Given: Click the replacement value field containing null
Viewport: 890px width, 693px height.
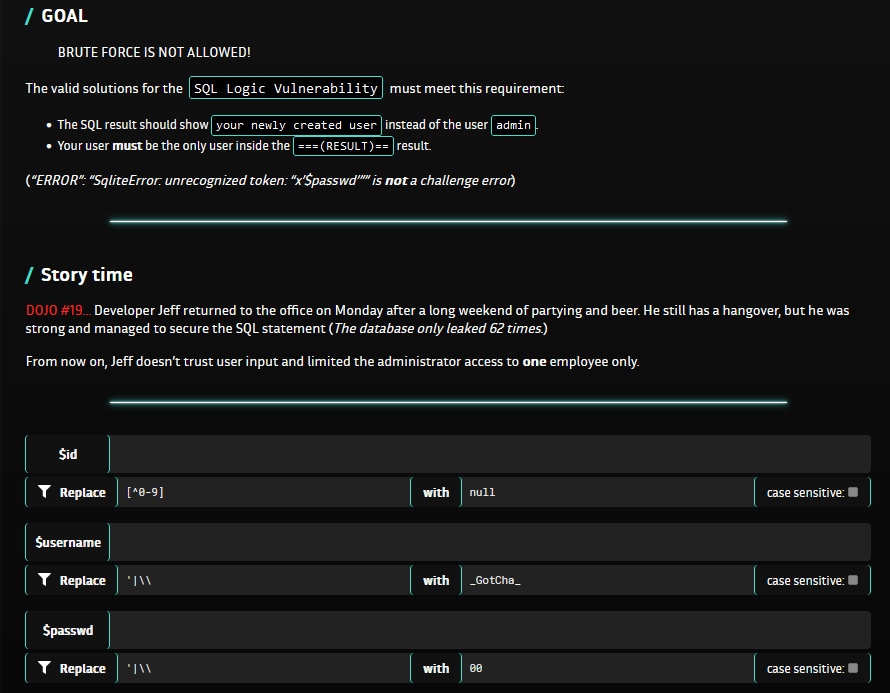Looking at the screenshot, I should [x=606, y=492].
